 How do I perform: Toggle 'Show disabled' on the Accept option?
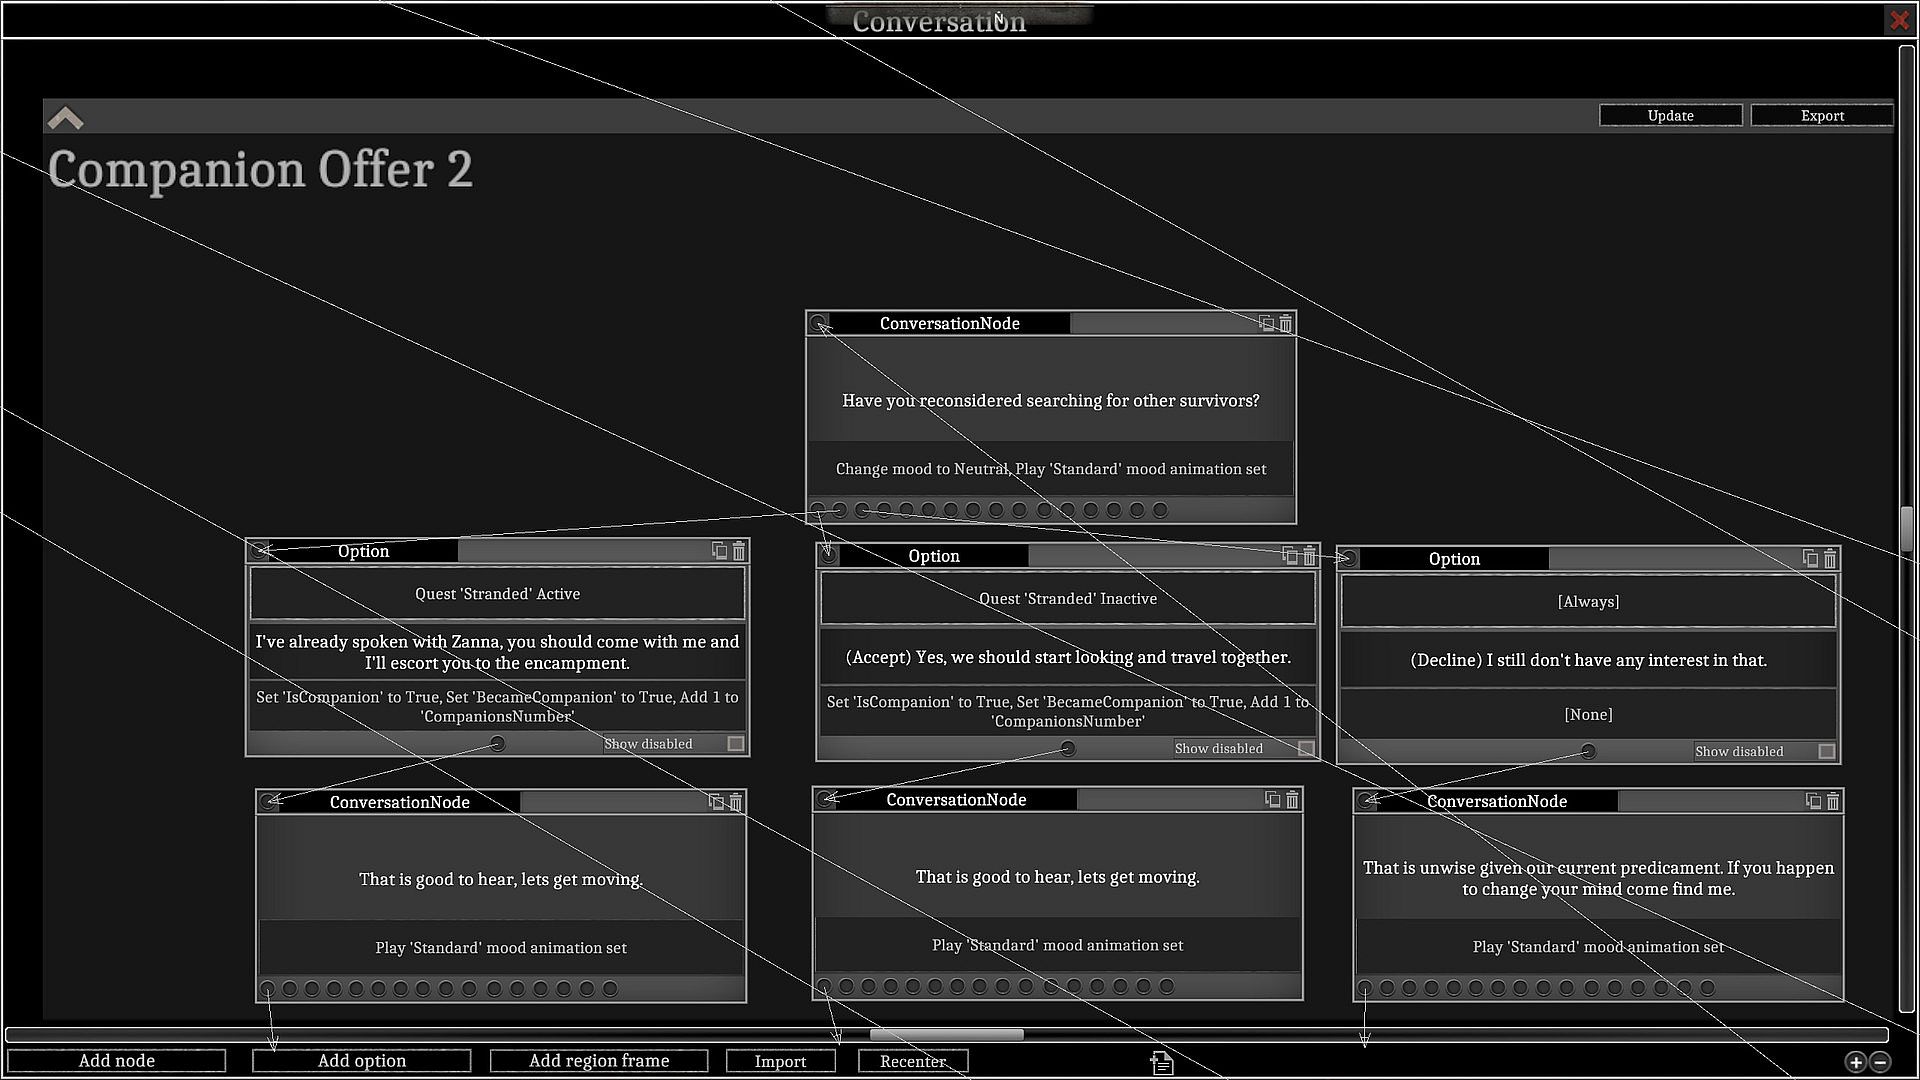point(1306,749)
